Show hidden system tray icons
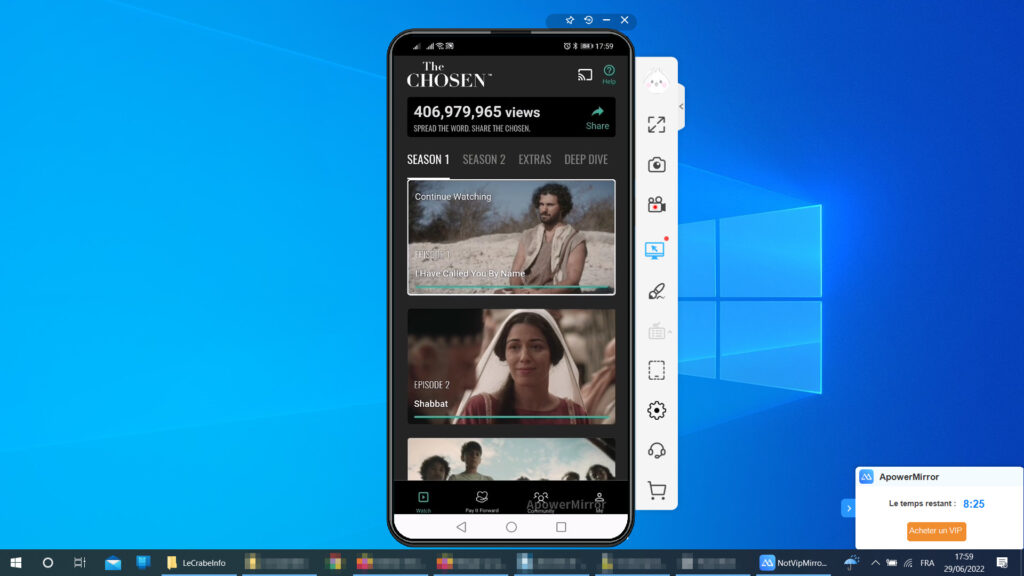The height and width of the screenshot is (576, 1024). click(875, 562)
